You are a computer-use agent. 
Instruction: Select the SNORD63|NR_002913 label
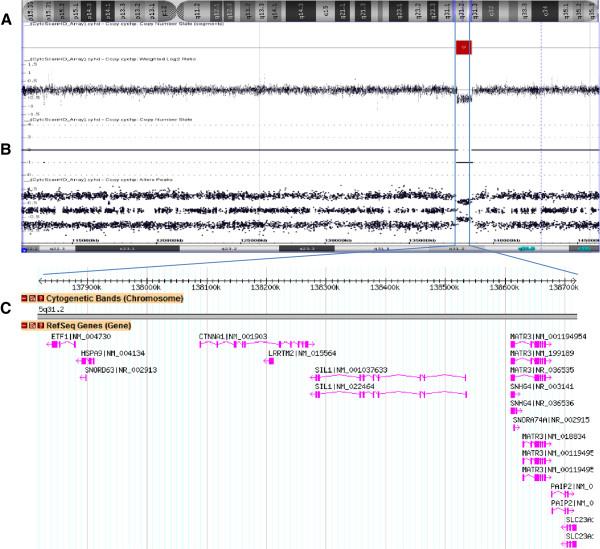pyautogui.click(x=121, y=370)
